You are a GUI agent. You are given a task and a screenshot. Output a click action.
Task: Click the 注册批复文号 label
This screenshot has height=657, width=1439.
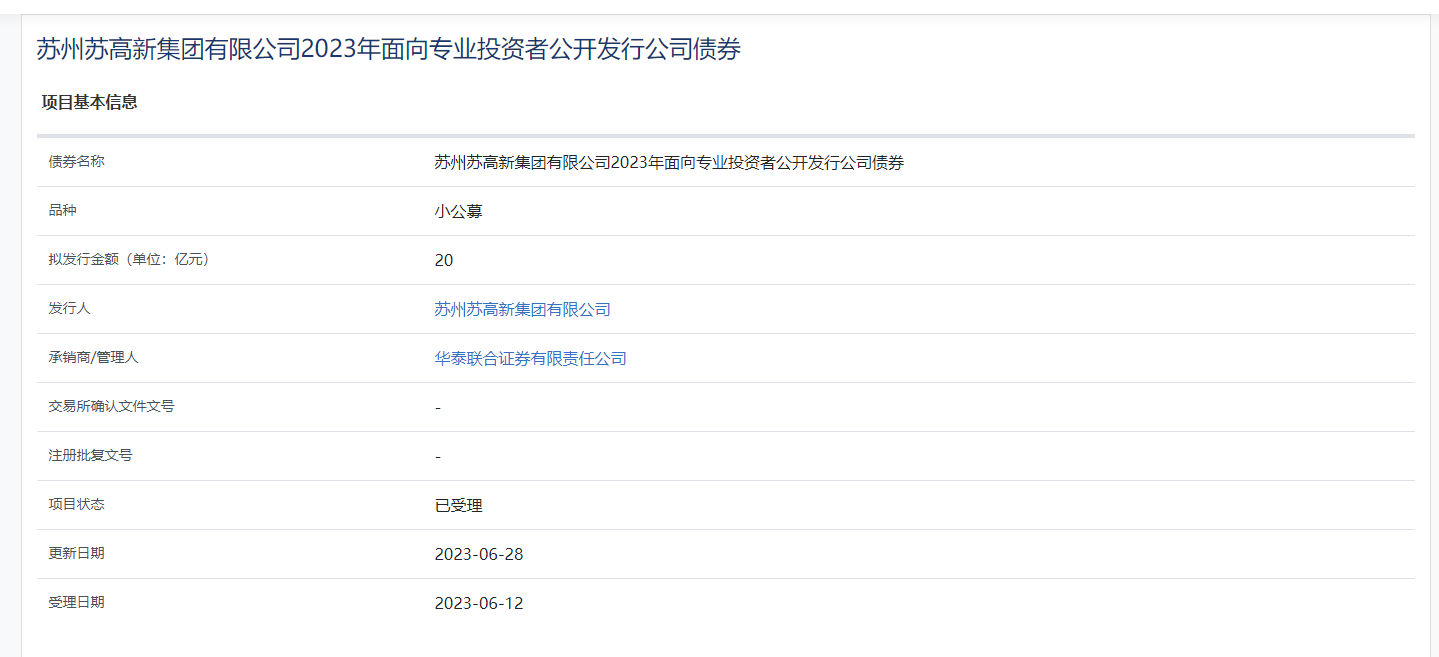pyautogui.click(x=90, y=455)
